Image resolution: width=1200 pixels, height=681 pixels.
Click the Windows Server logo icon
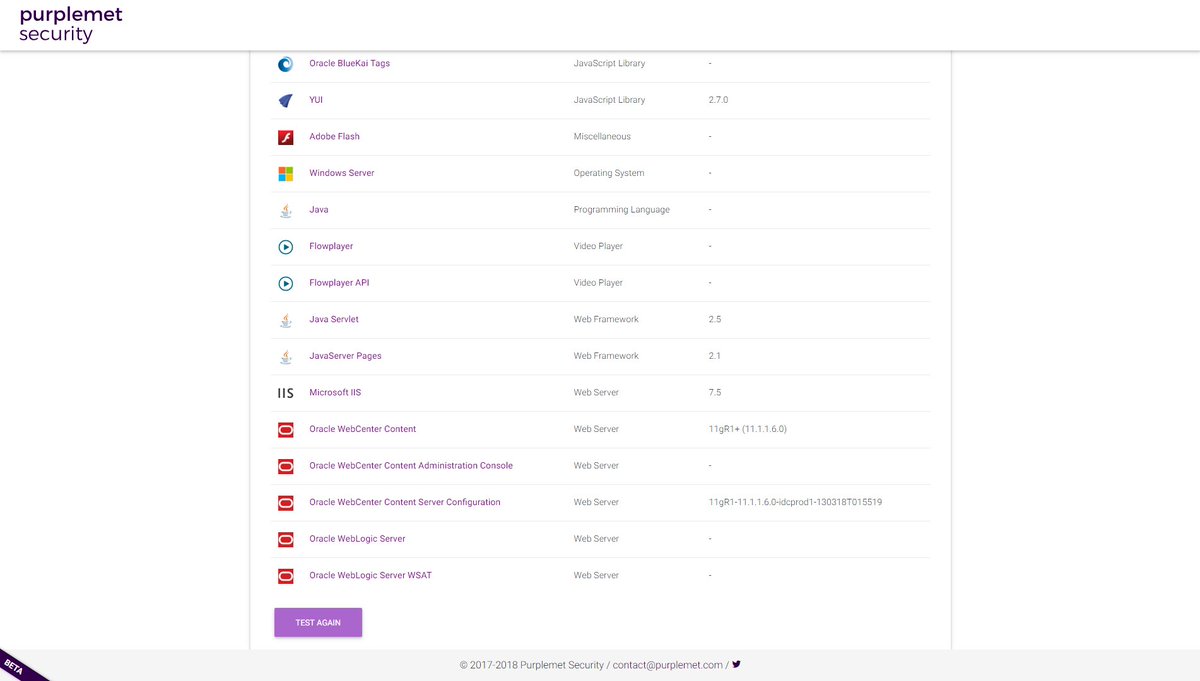285,173
